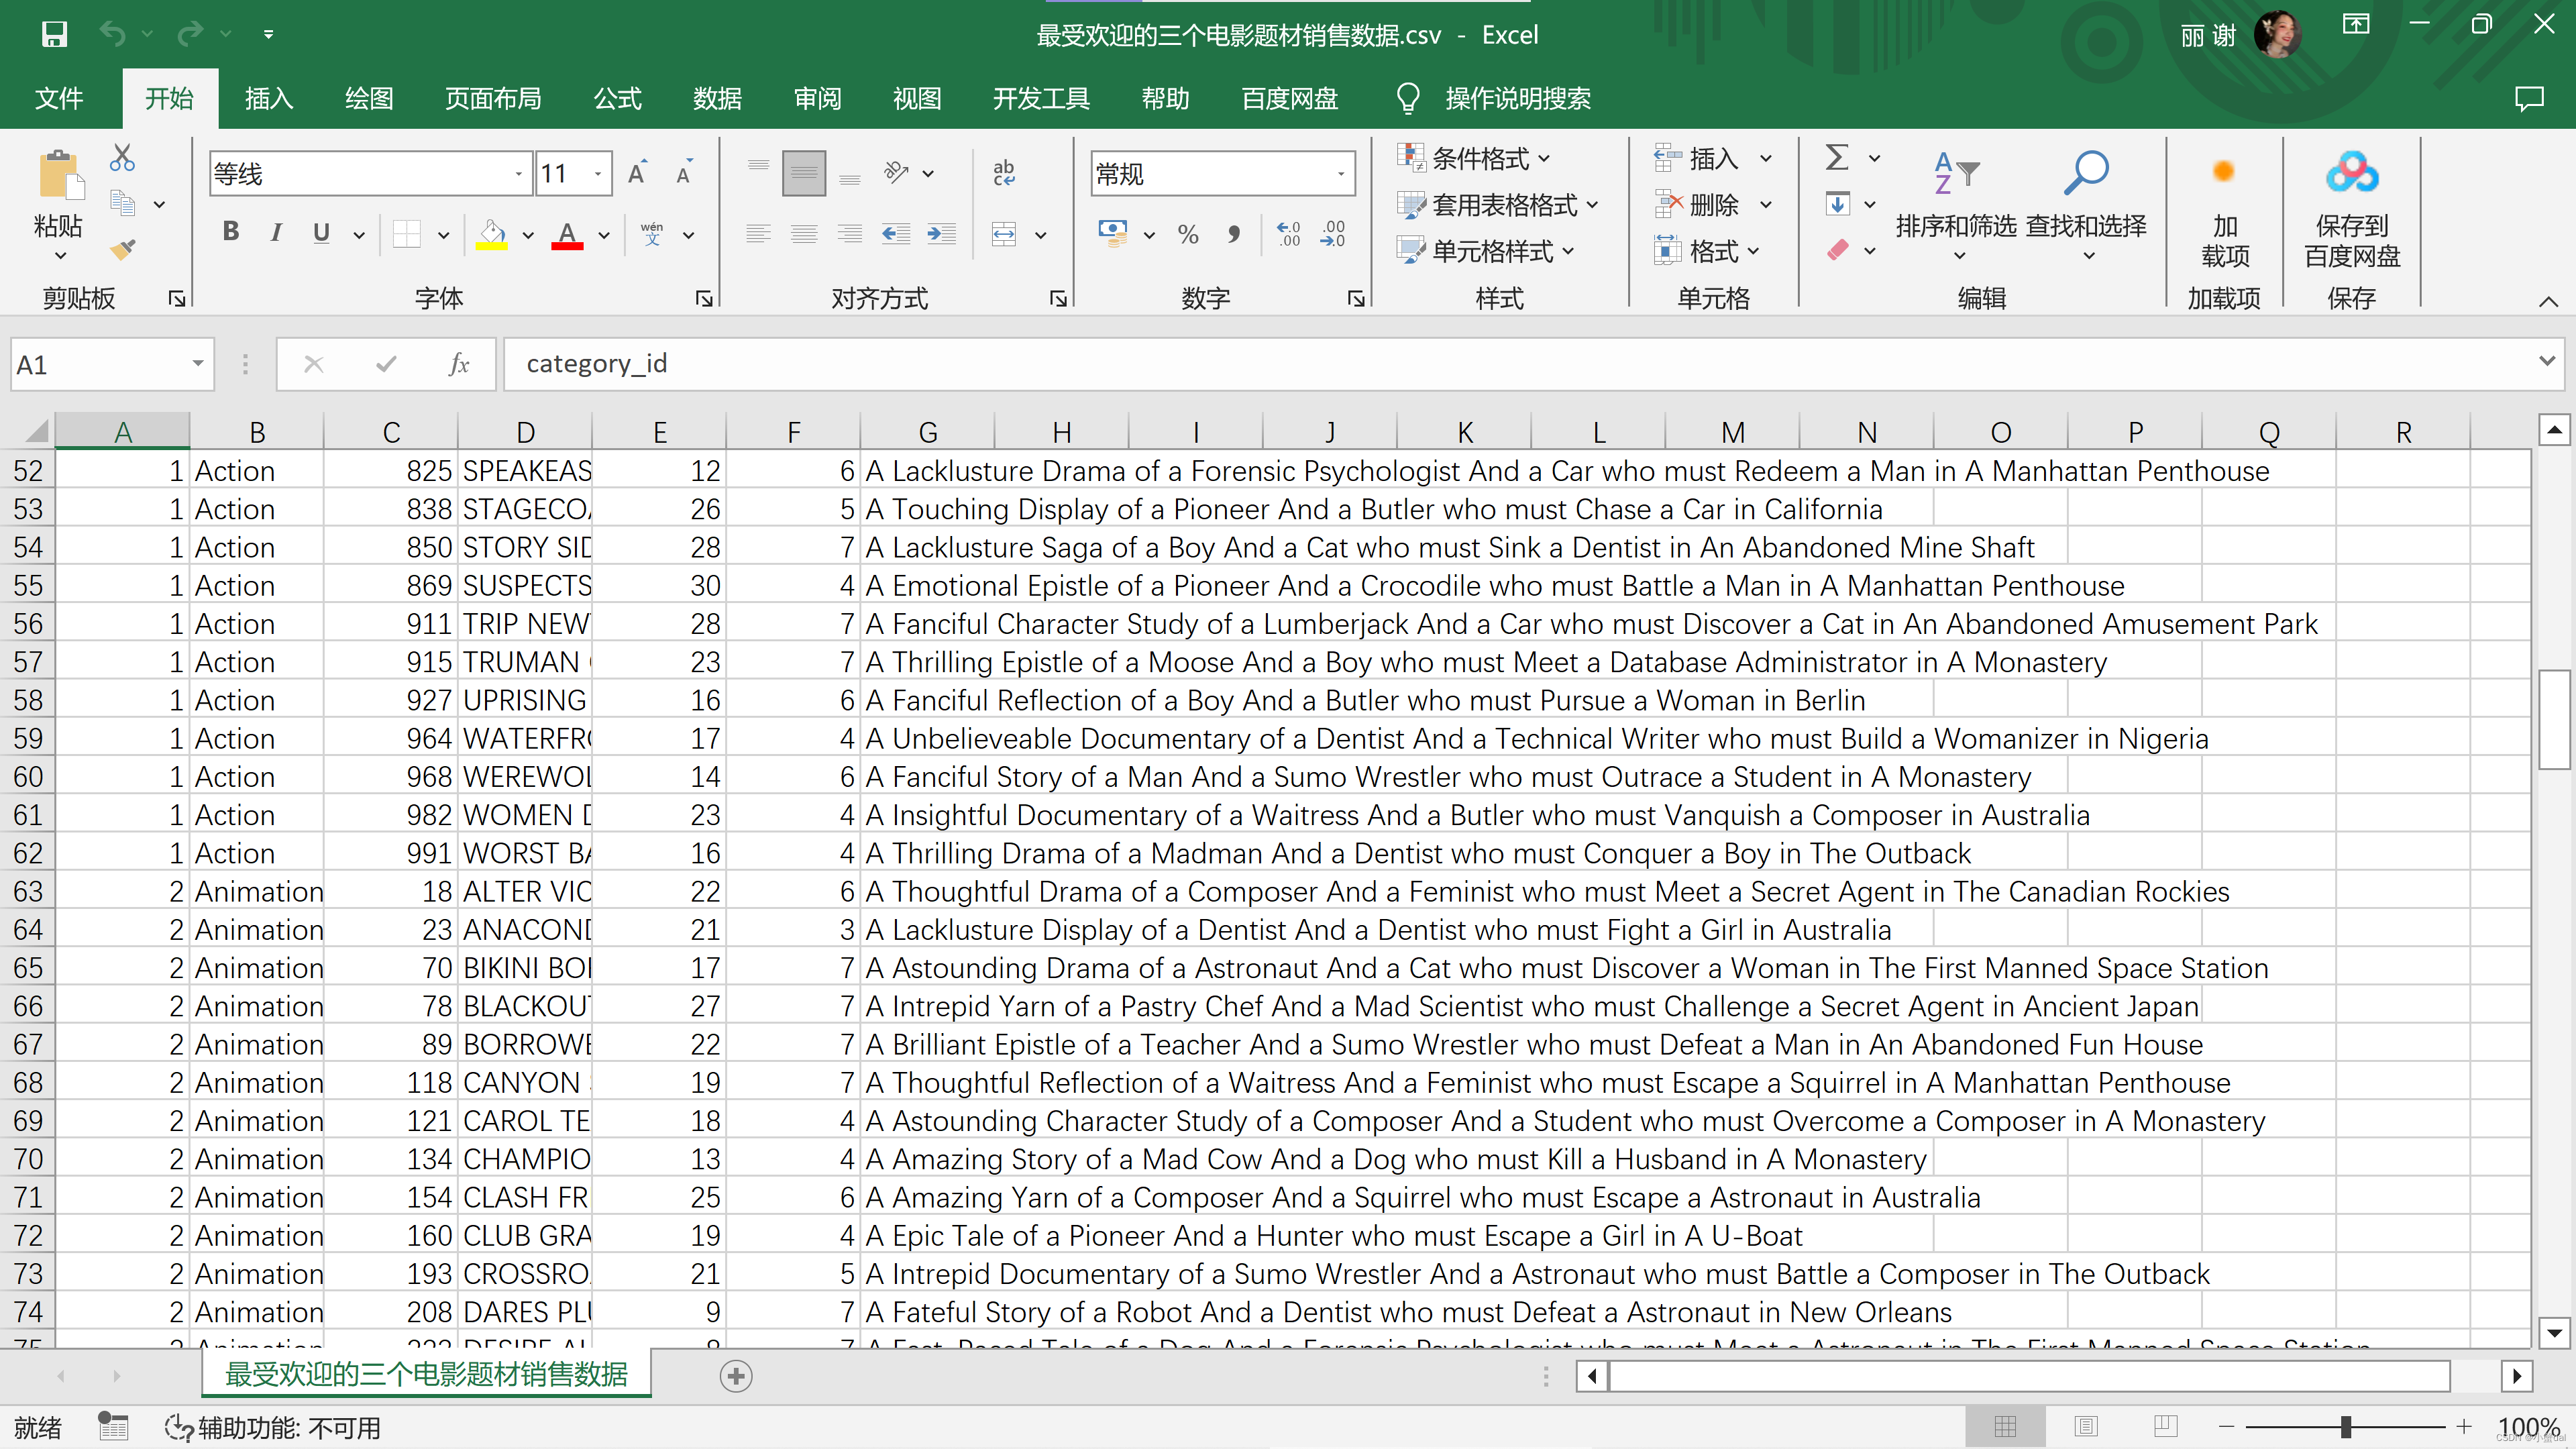
Task: Click the accounting number format icon
Action: click(x=1112, y=234)
